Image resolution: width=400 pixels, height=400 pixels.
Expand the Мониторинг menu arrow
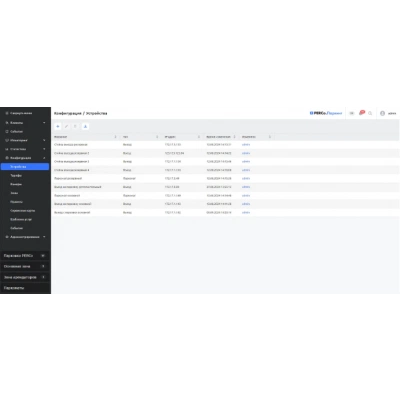point(44,140)
